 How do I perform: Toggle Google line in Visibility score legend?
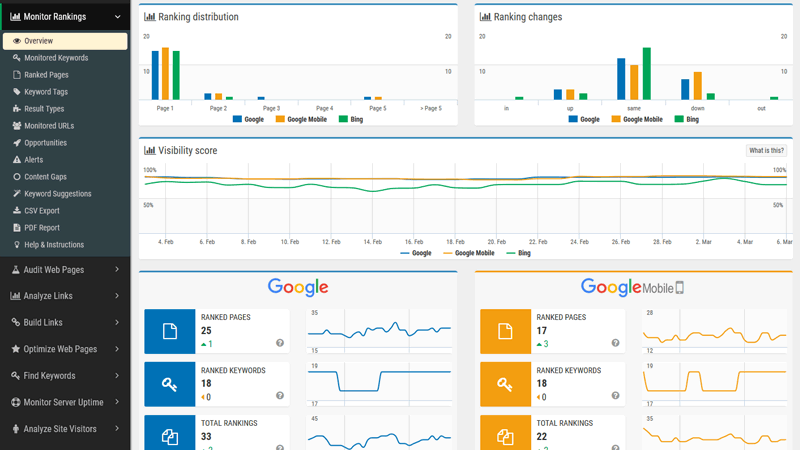tap(416, 253)
